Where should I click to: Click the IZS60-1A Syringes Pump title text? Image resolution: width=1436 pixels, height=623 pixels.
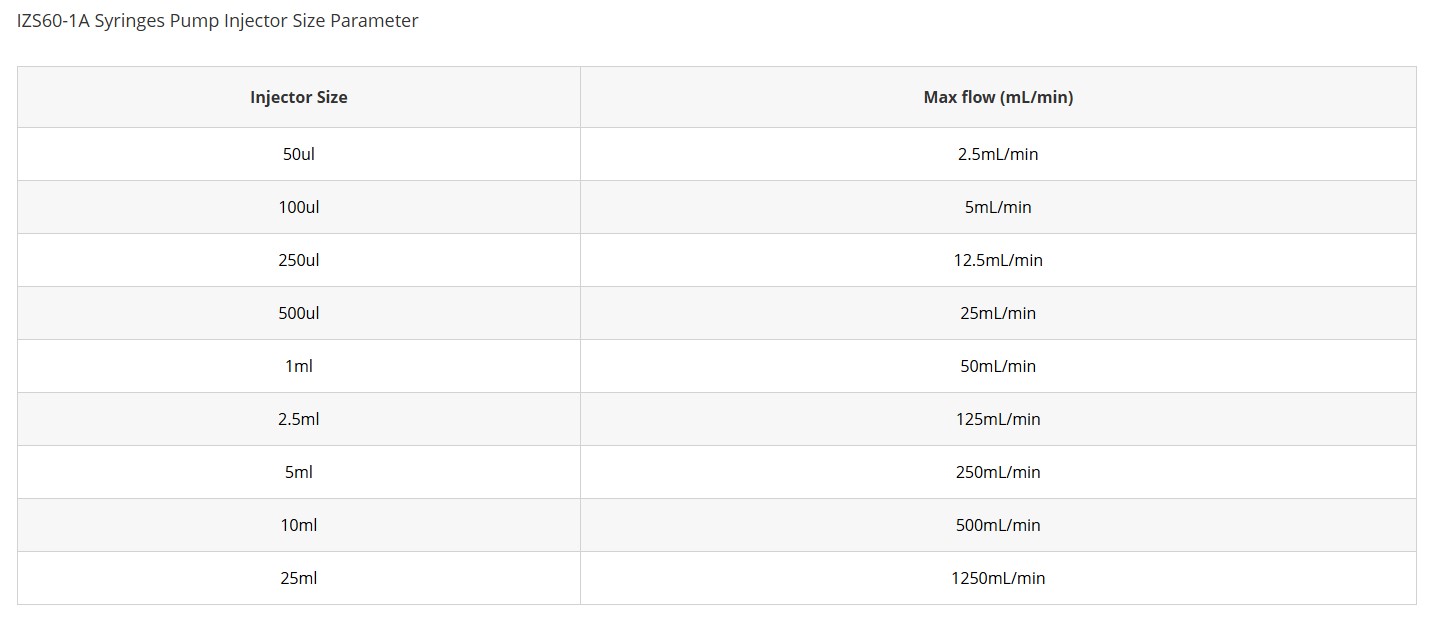(217, 21)
